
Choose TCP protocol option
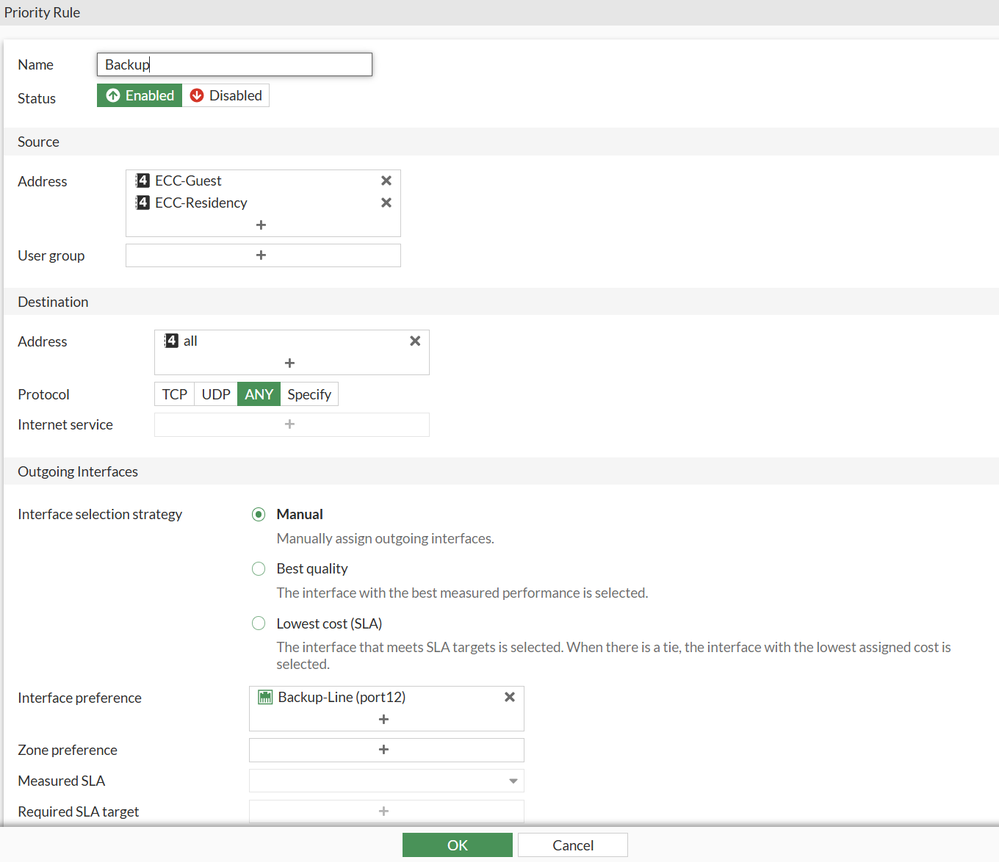pyautogui.click(x=175, y=394)
